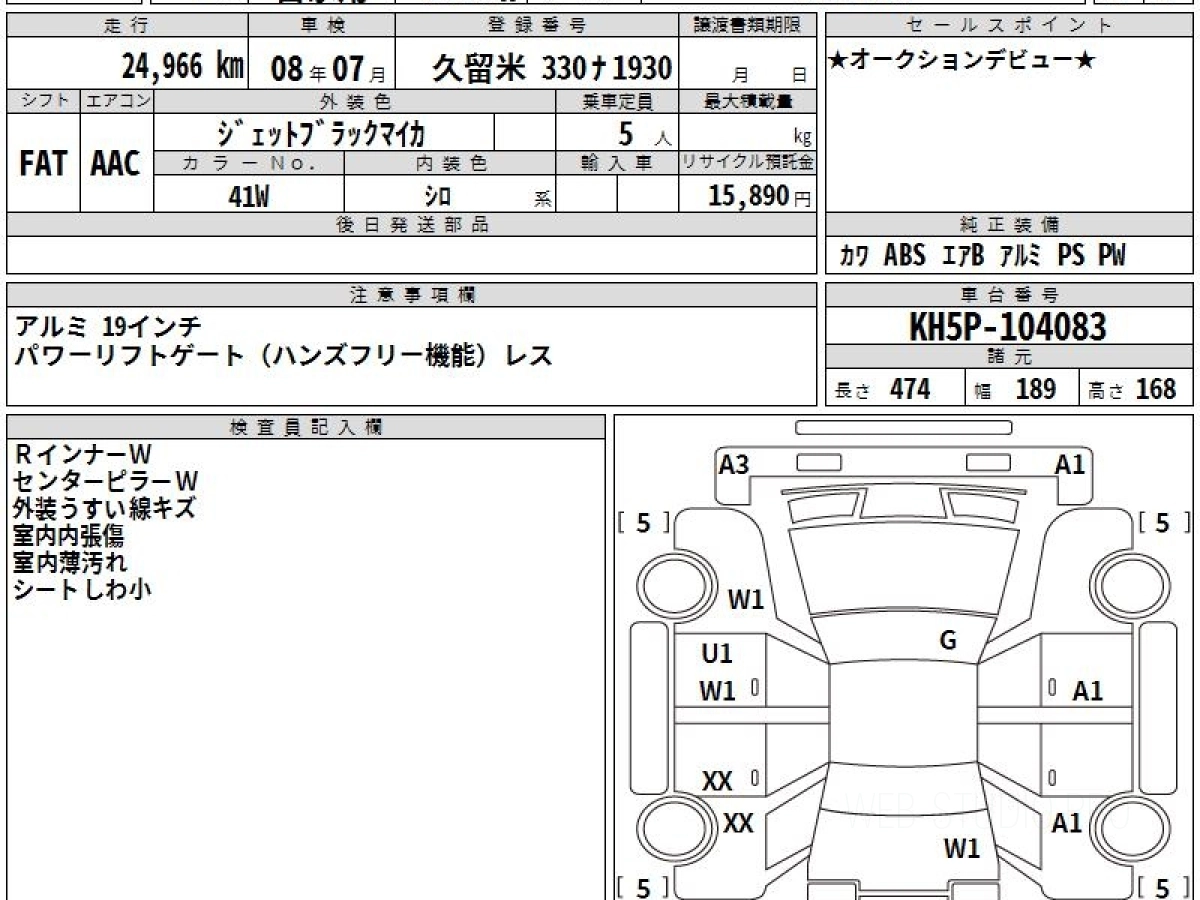Click the 登録番号 header
The image size is (1200, 900).
(x=538, y=25)
